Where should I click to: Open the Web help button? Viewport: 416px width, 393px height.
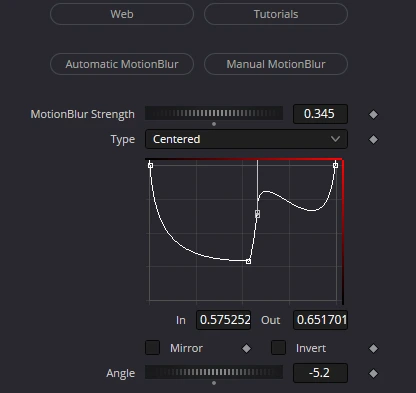pyautogui.click(x=122, y=14)
